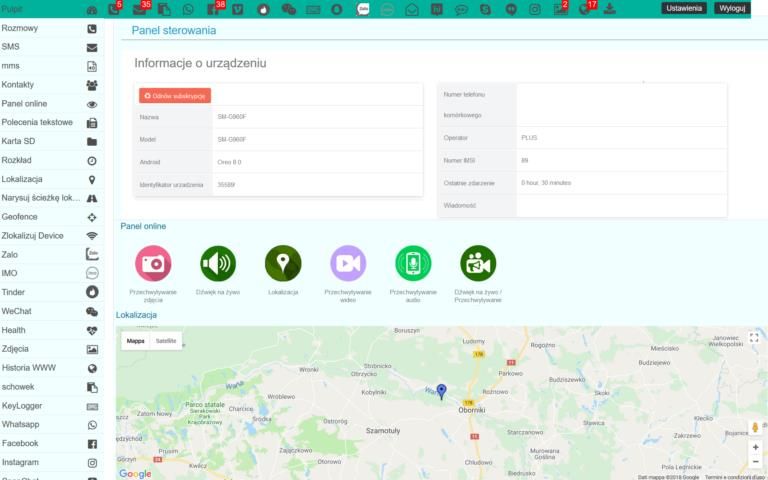Click the green microphone audio capture icon

[x=413, y=264]
